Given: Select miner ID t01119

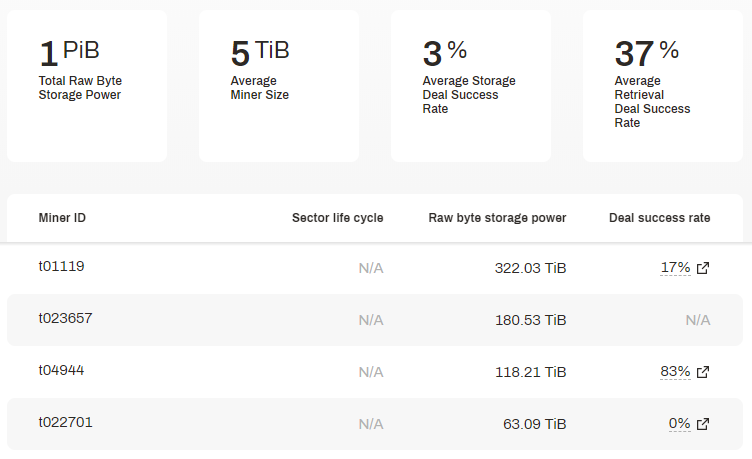Looking at the screenshot, I should 61,266.
